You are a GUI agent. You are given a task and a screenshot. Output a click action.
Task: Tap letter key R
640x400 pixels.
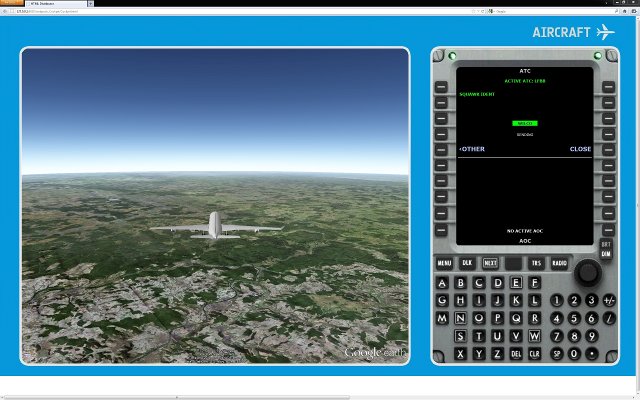click(x=534, y=318)
